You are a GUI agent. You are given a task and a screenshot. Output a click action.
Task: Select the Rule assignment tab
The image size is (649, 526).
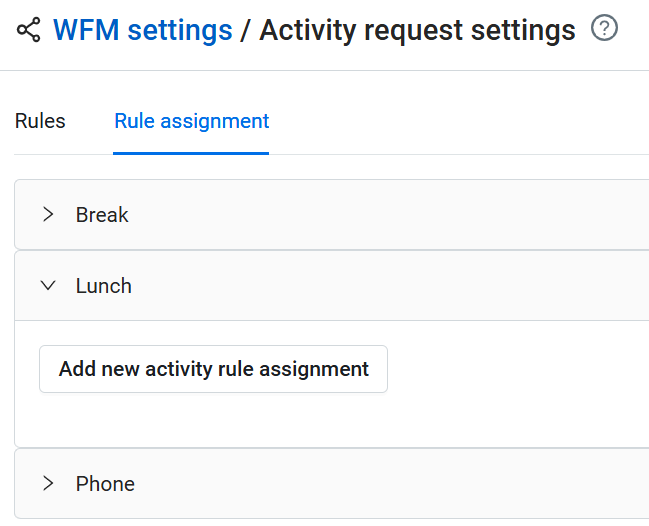[x=191, y=121]
